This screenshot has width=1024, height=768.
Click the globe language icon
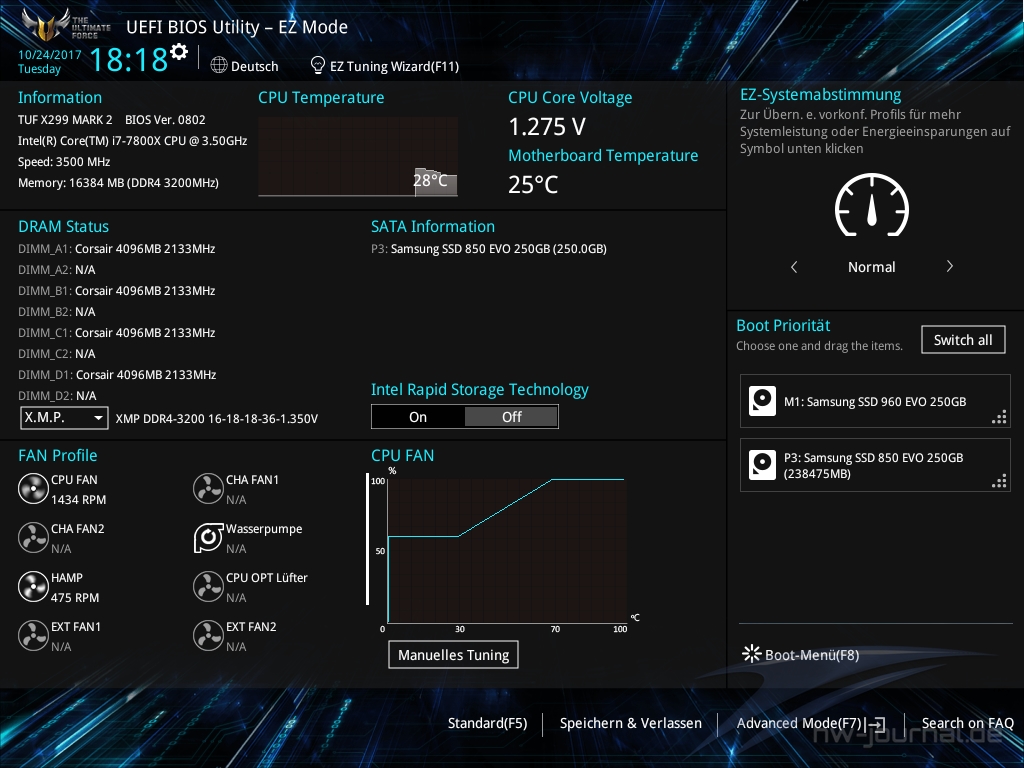219,65
